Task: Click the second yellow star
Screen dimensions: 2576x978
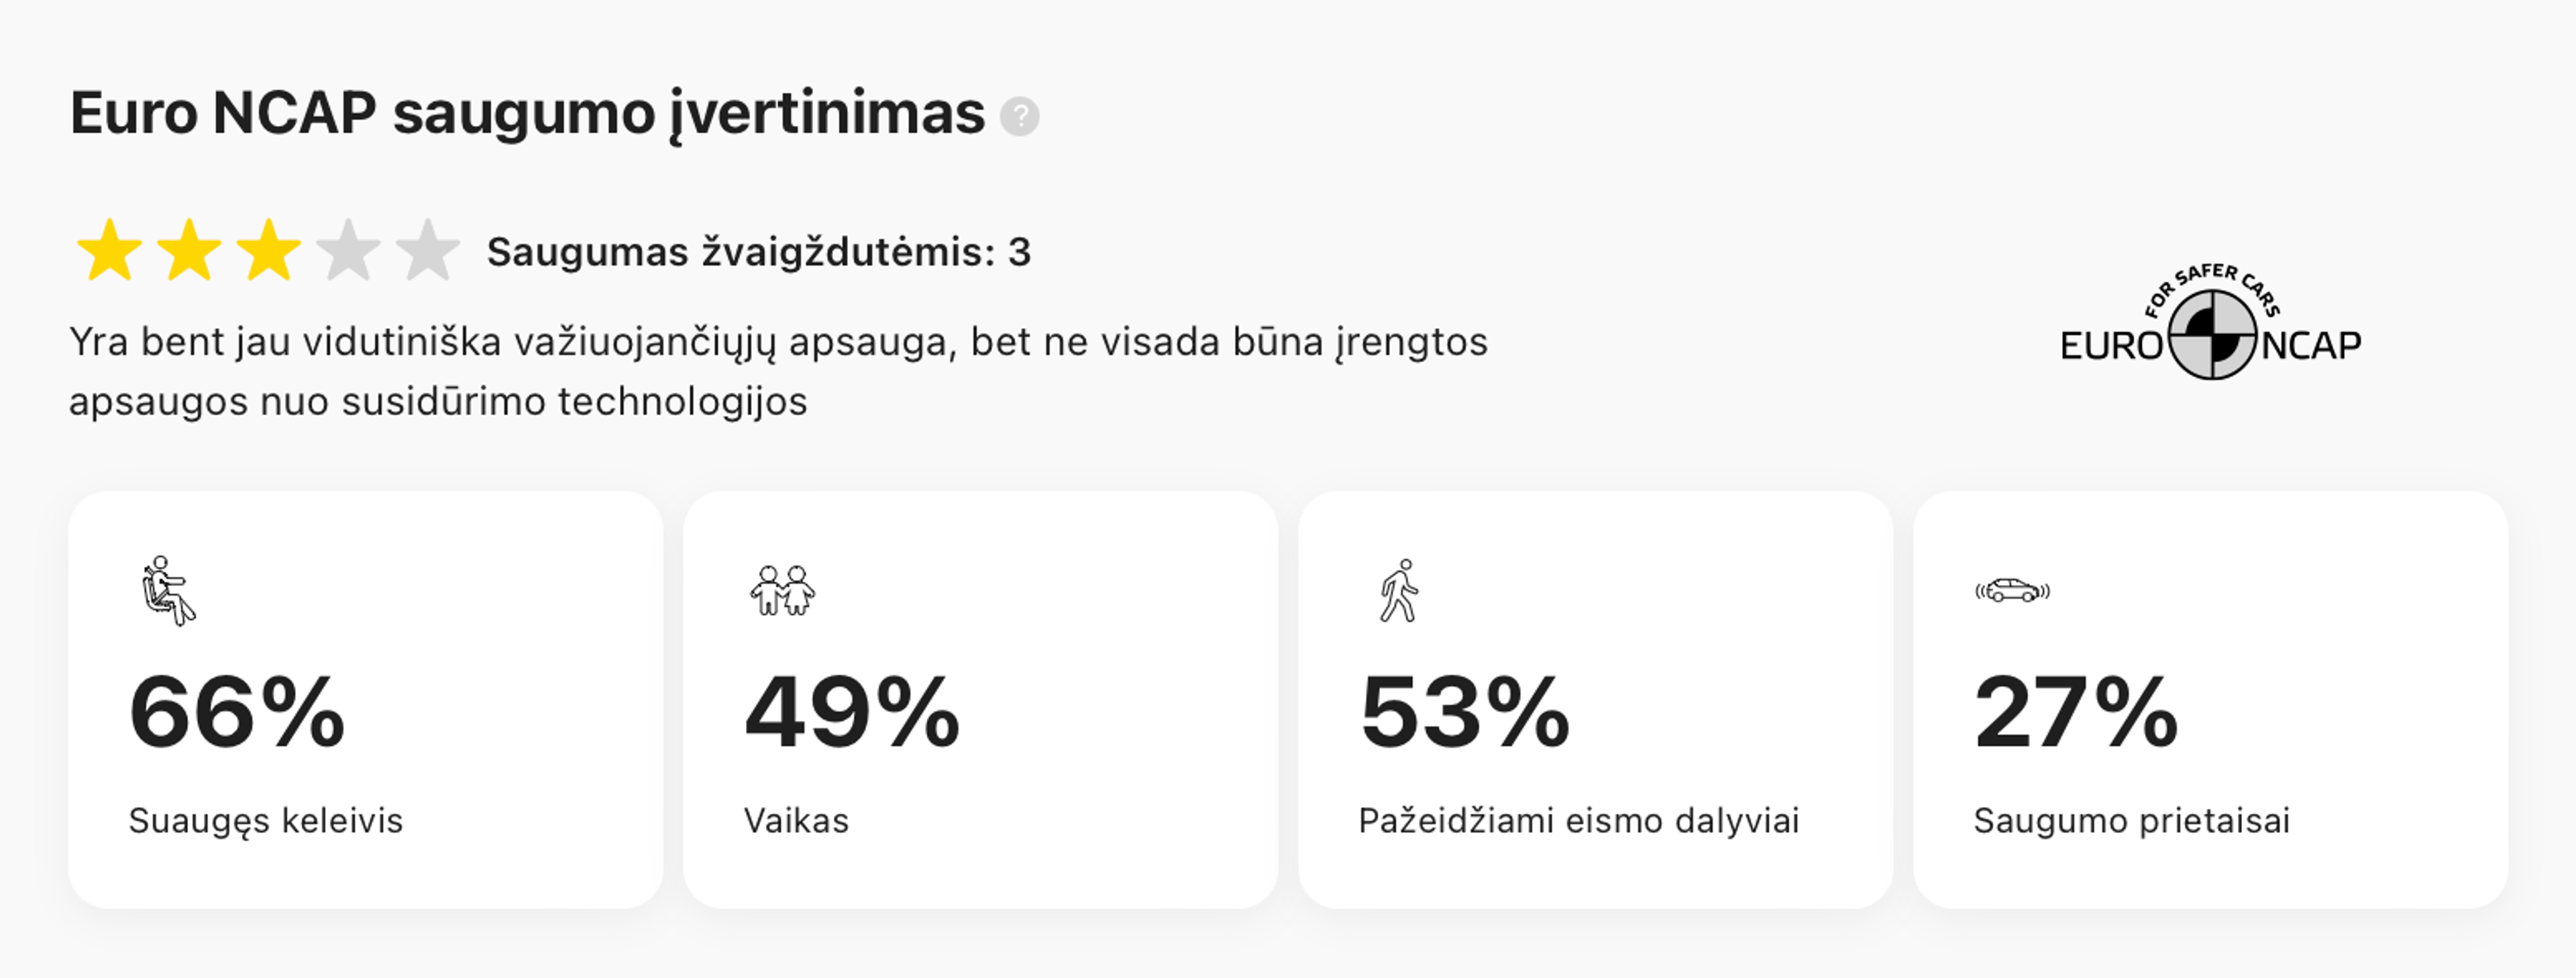Action: click(189, 251)
